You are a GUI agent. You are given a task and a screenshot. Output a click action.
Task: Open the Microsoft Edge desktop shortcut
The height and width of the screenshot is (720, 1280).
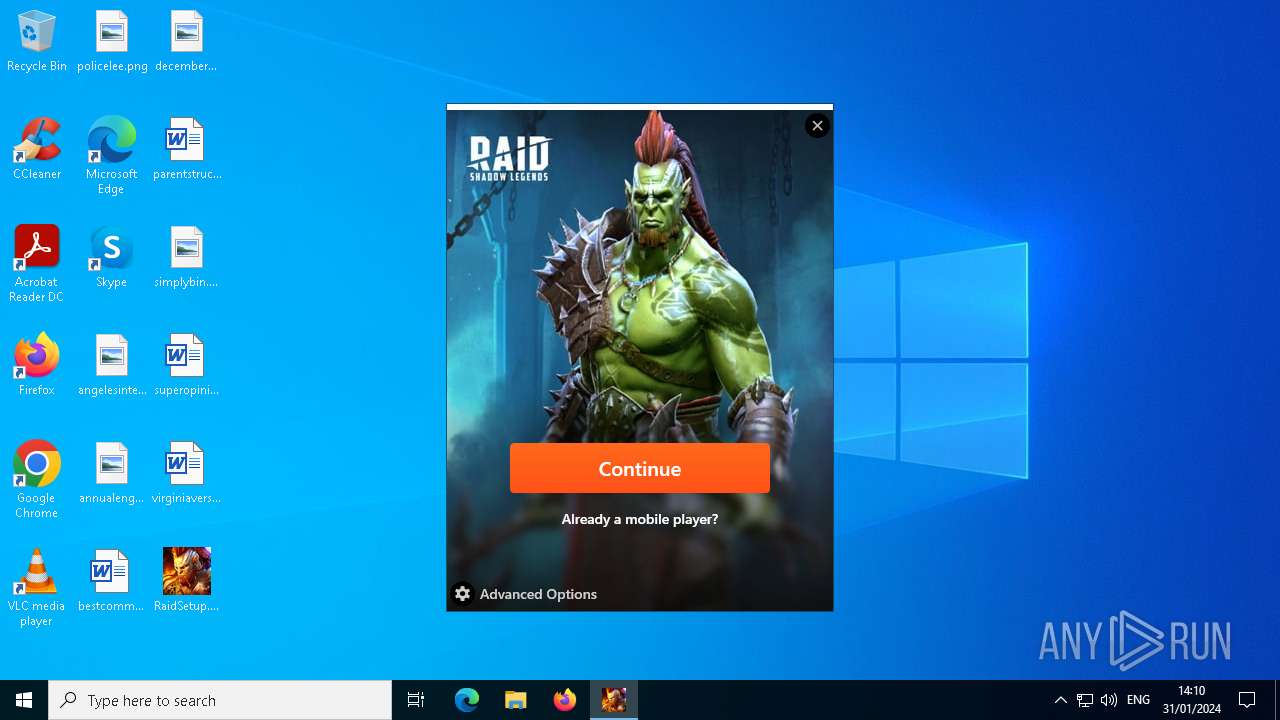(x=112, y=156)
